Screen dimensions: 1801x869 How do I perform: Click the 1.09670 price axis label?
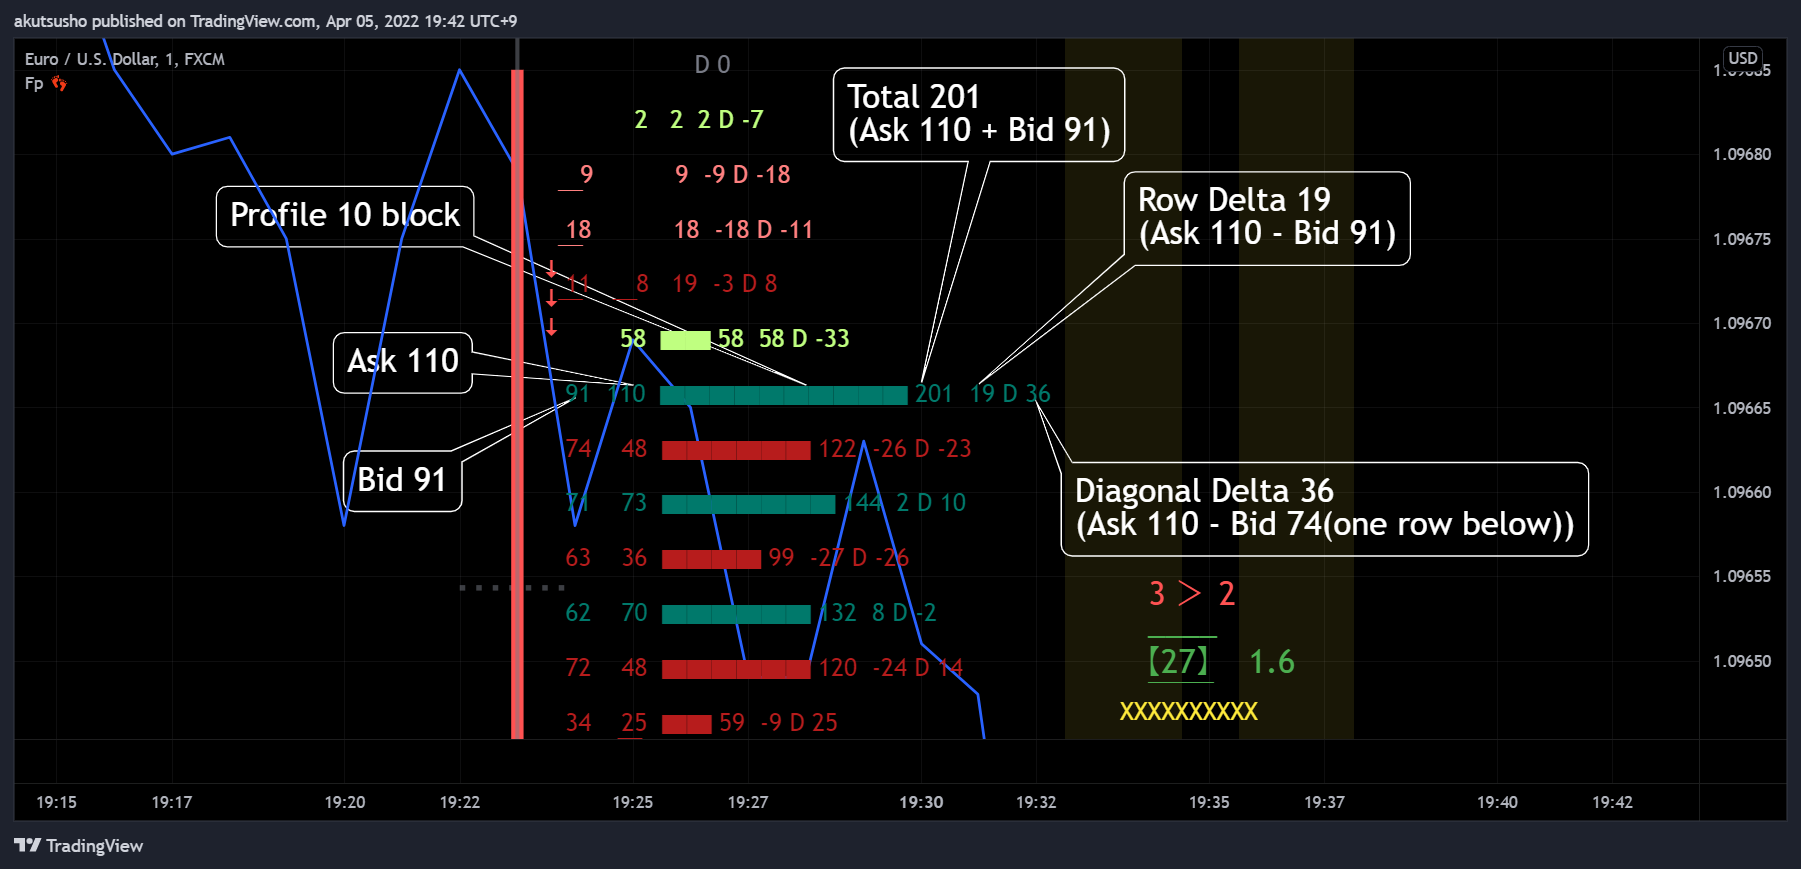[x=1742, y=323]
